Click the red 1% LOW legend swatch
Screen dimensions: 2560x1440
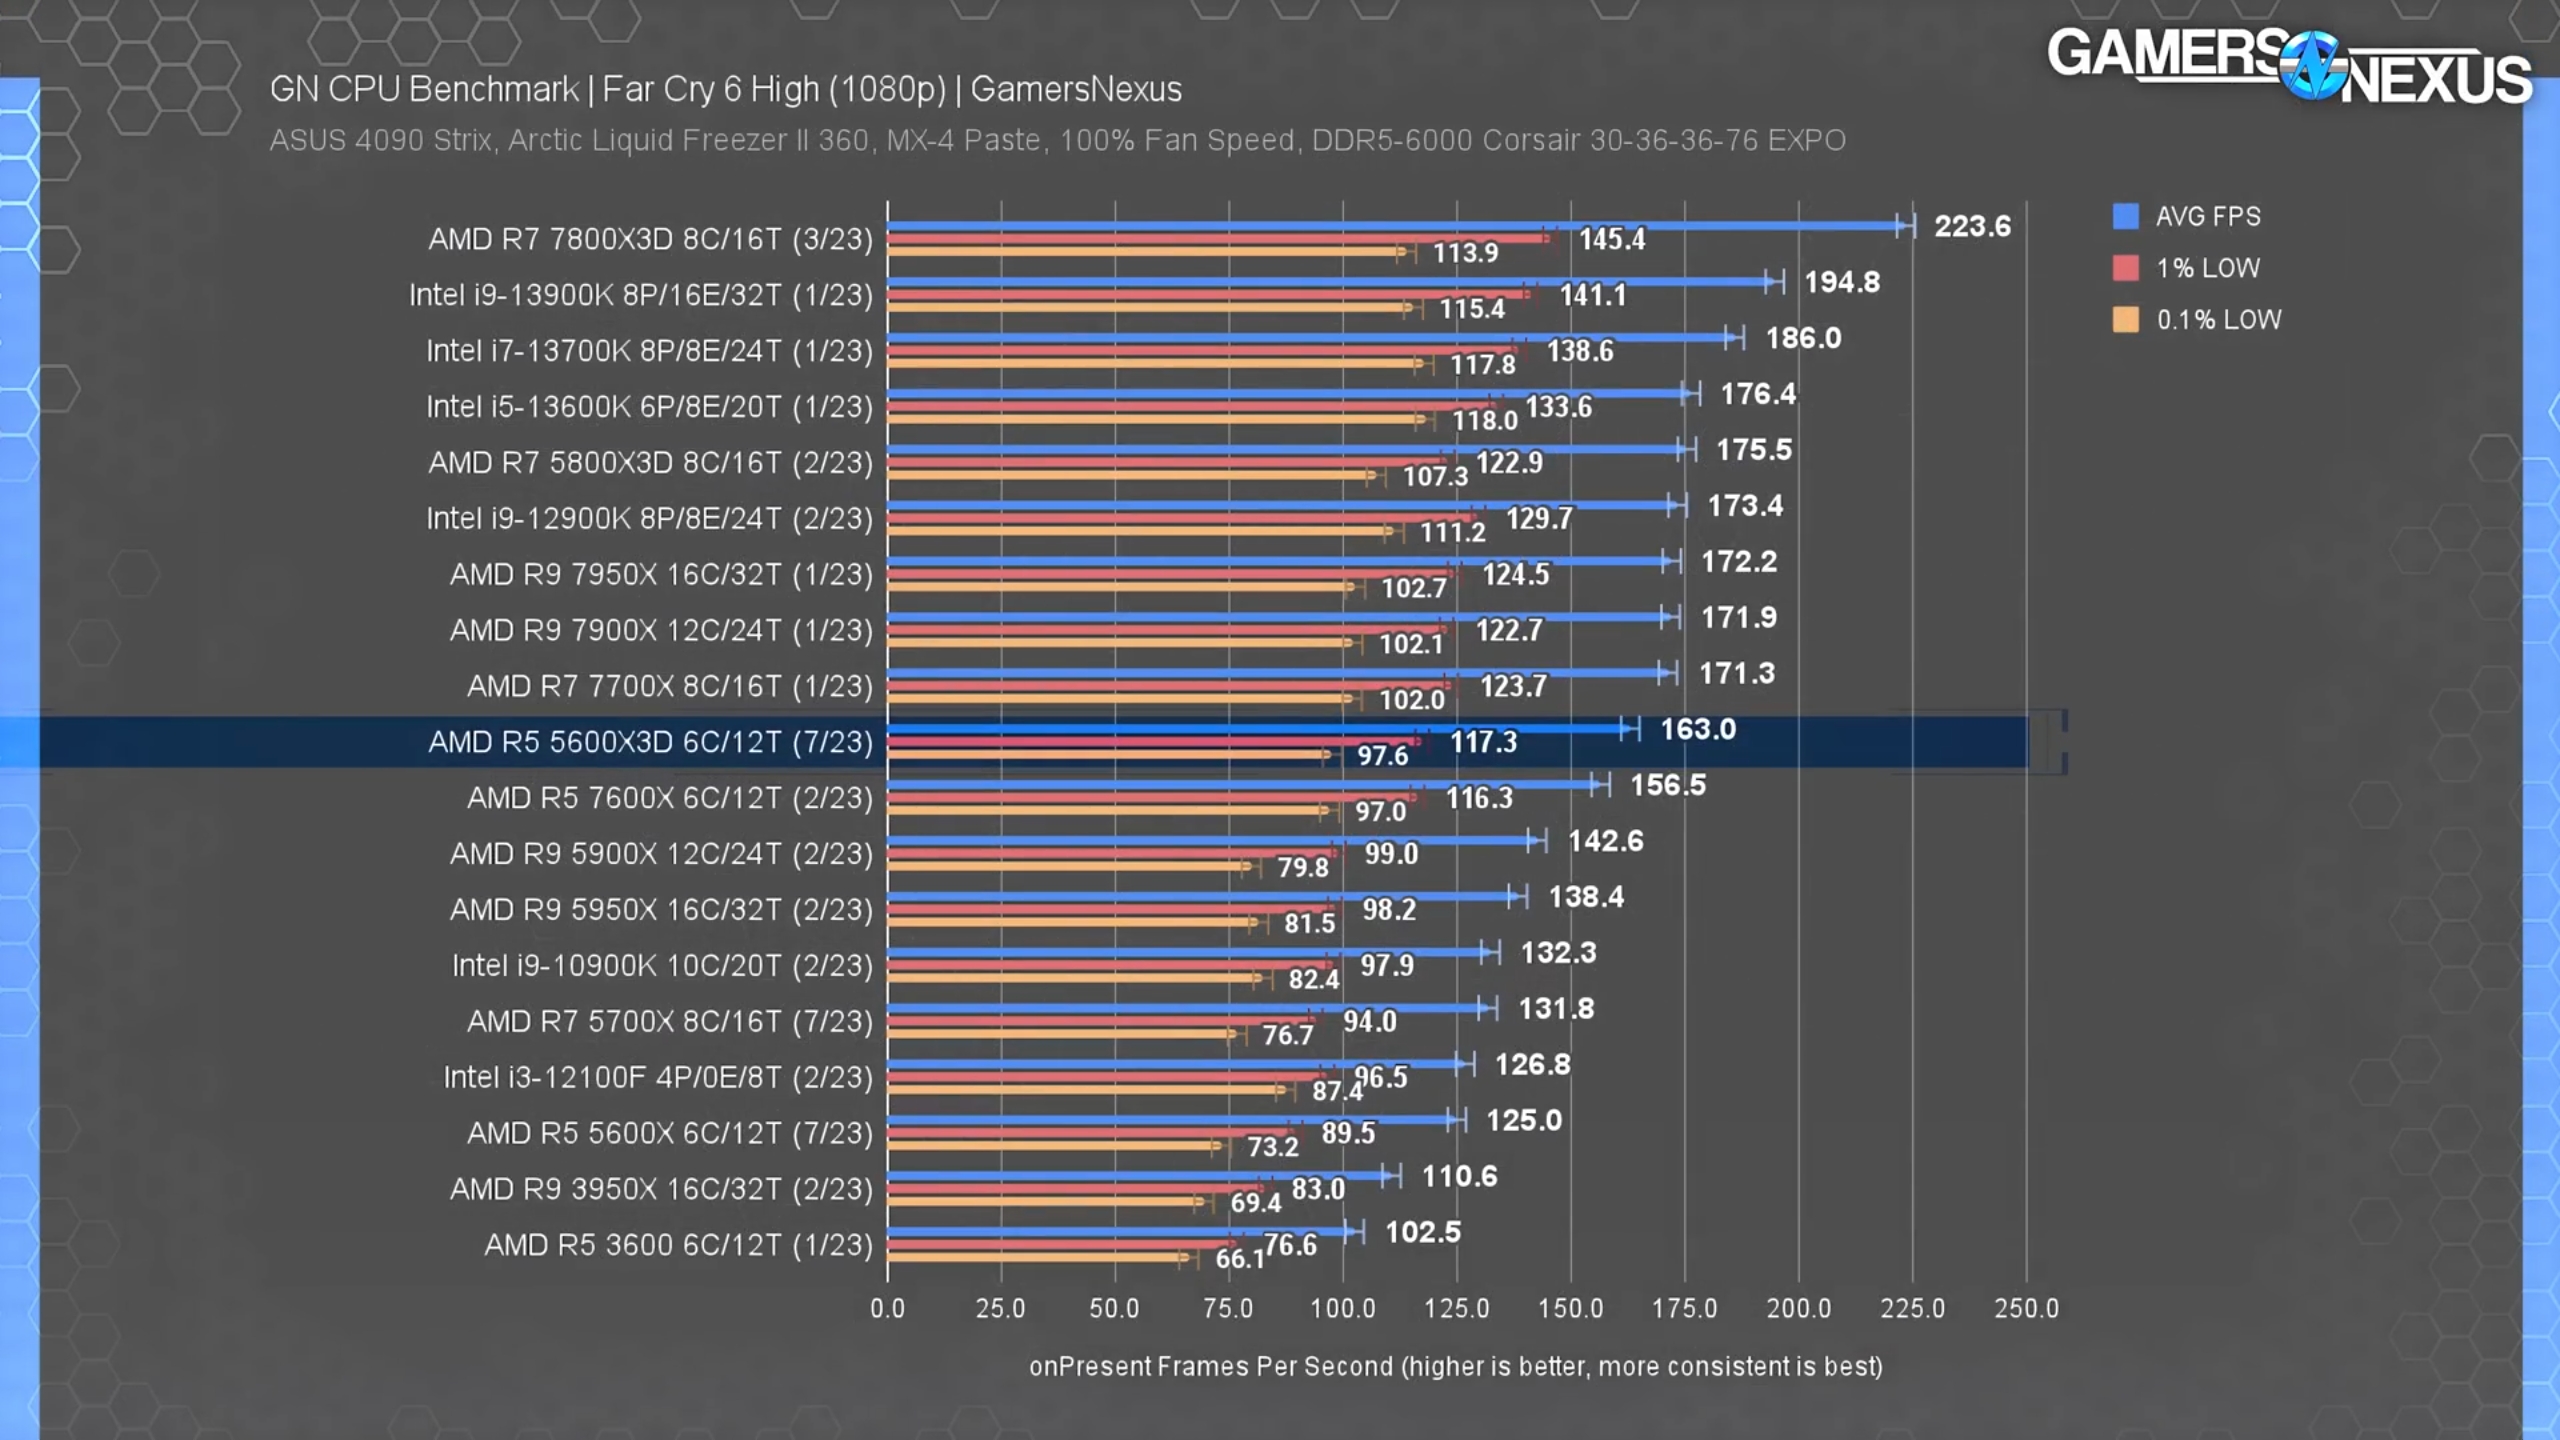coord(2125,268)
